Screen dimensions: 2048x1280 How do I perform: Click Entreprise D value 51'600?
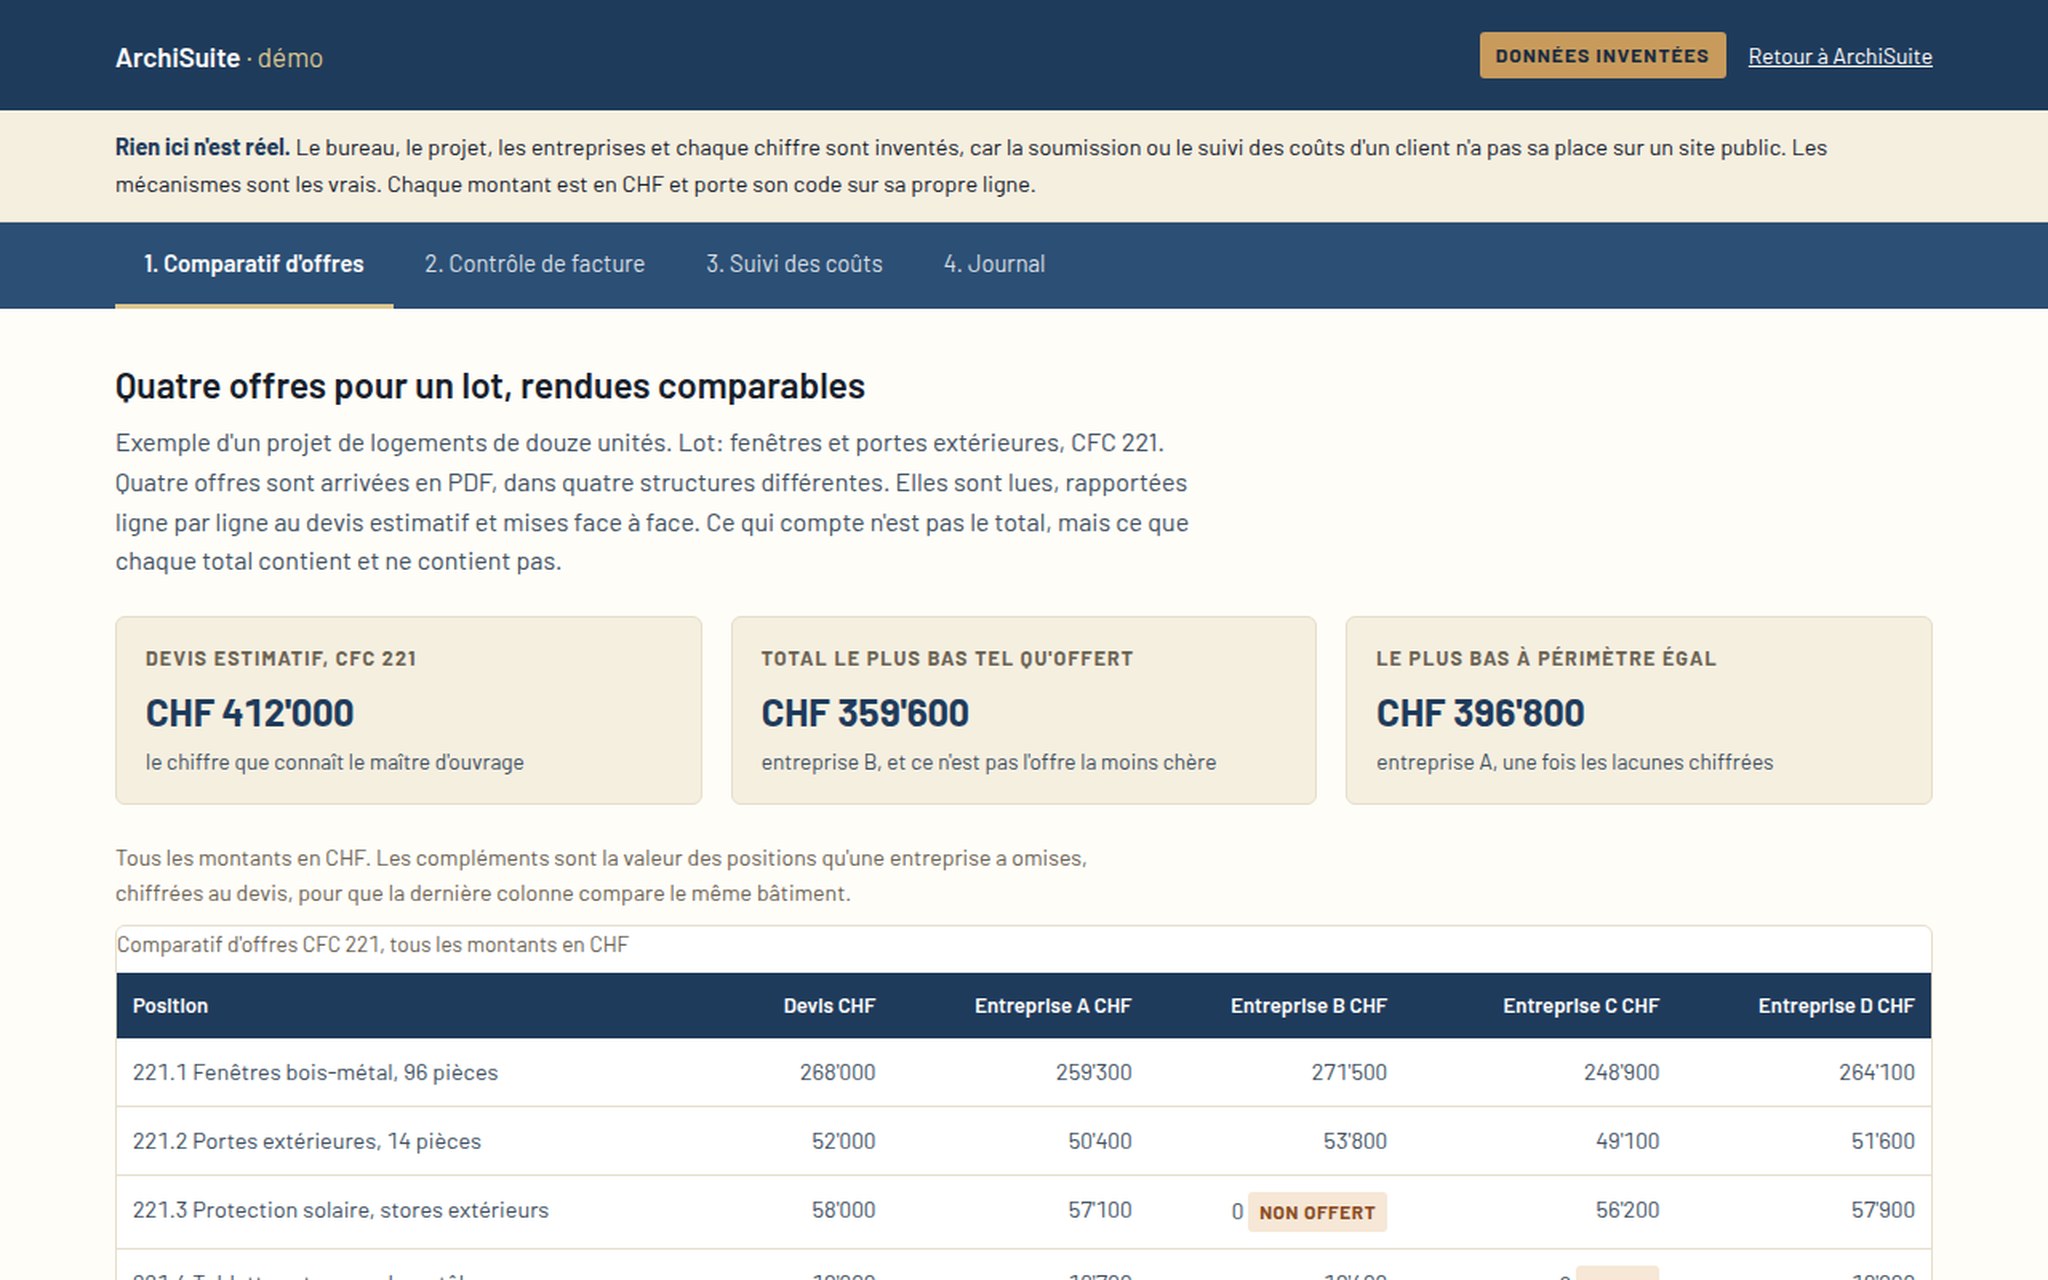pos(1882,1141)
